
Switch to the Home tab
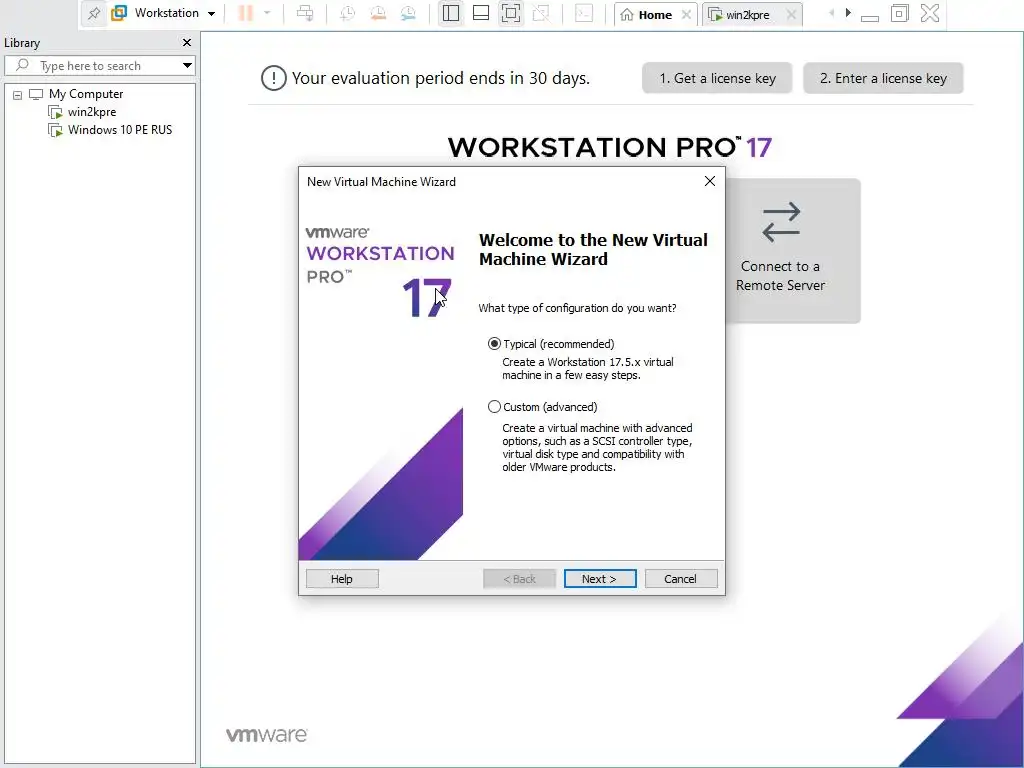[x=655, y=14]
